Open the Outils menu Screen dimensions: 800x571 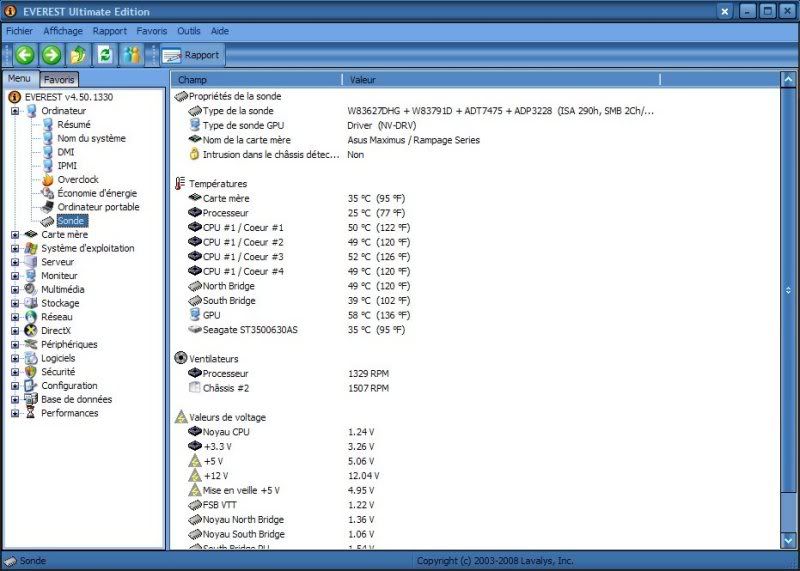point(189,31)
